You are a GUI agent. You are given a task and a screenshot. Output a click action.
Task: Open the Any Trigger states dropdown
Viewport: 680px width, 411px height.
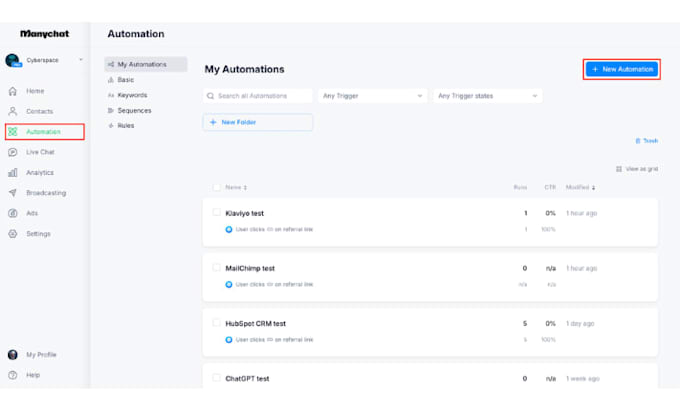click(x=487, y=96)
